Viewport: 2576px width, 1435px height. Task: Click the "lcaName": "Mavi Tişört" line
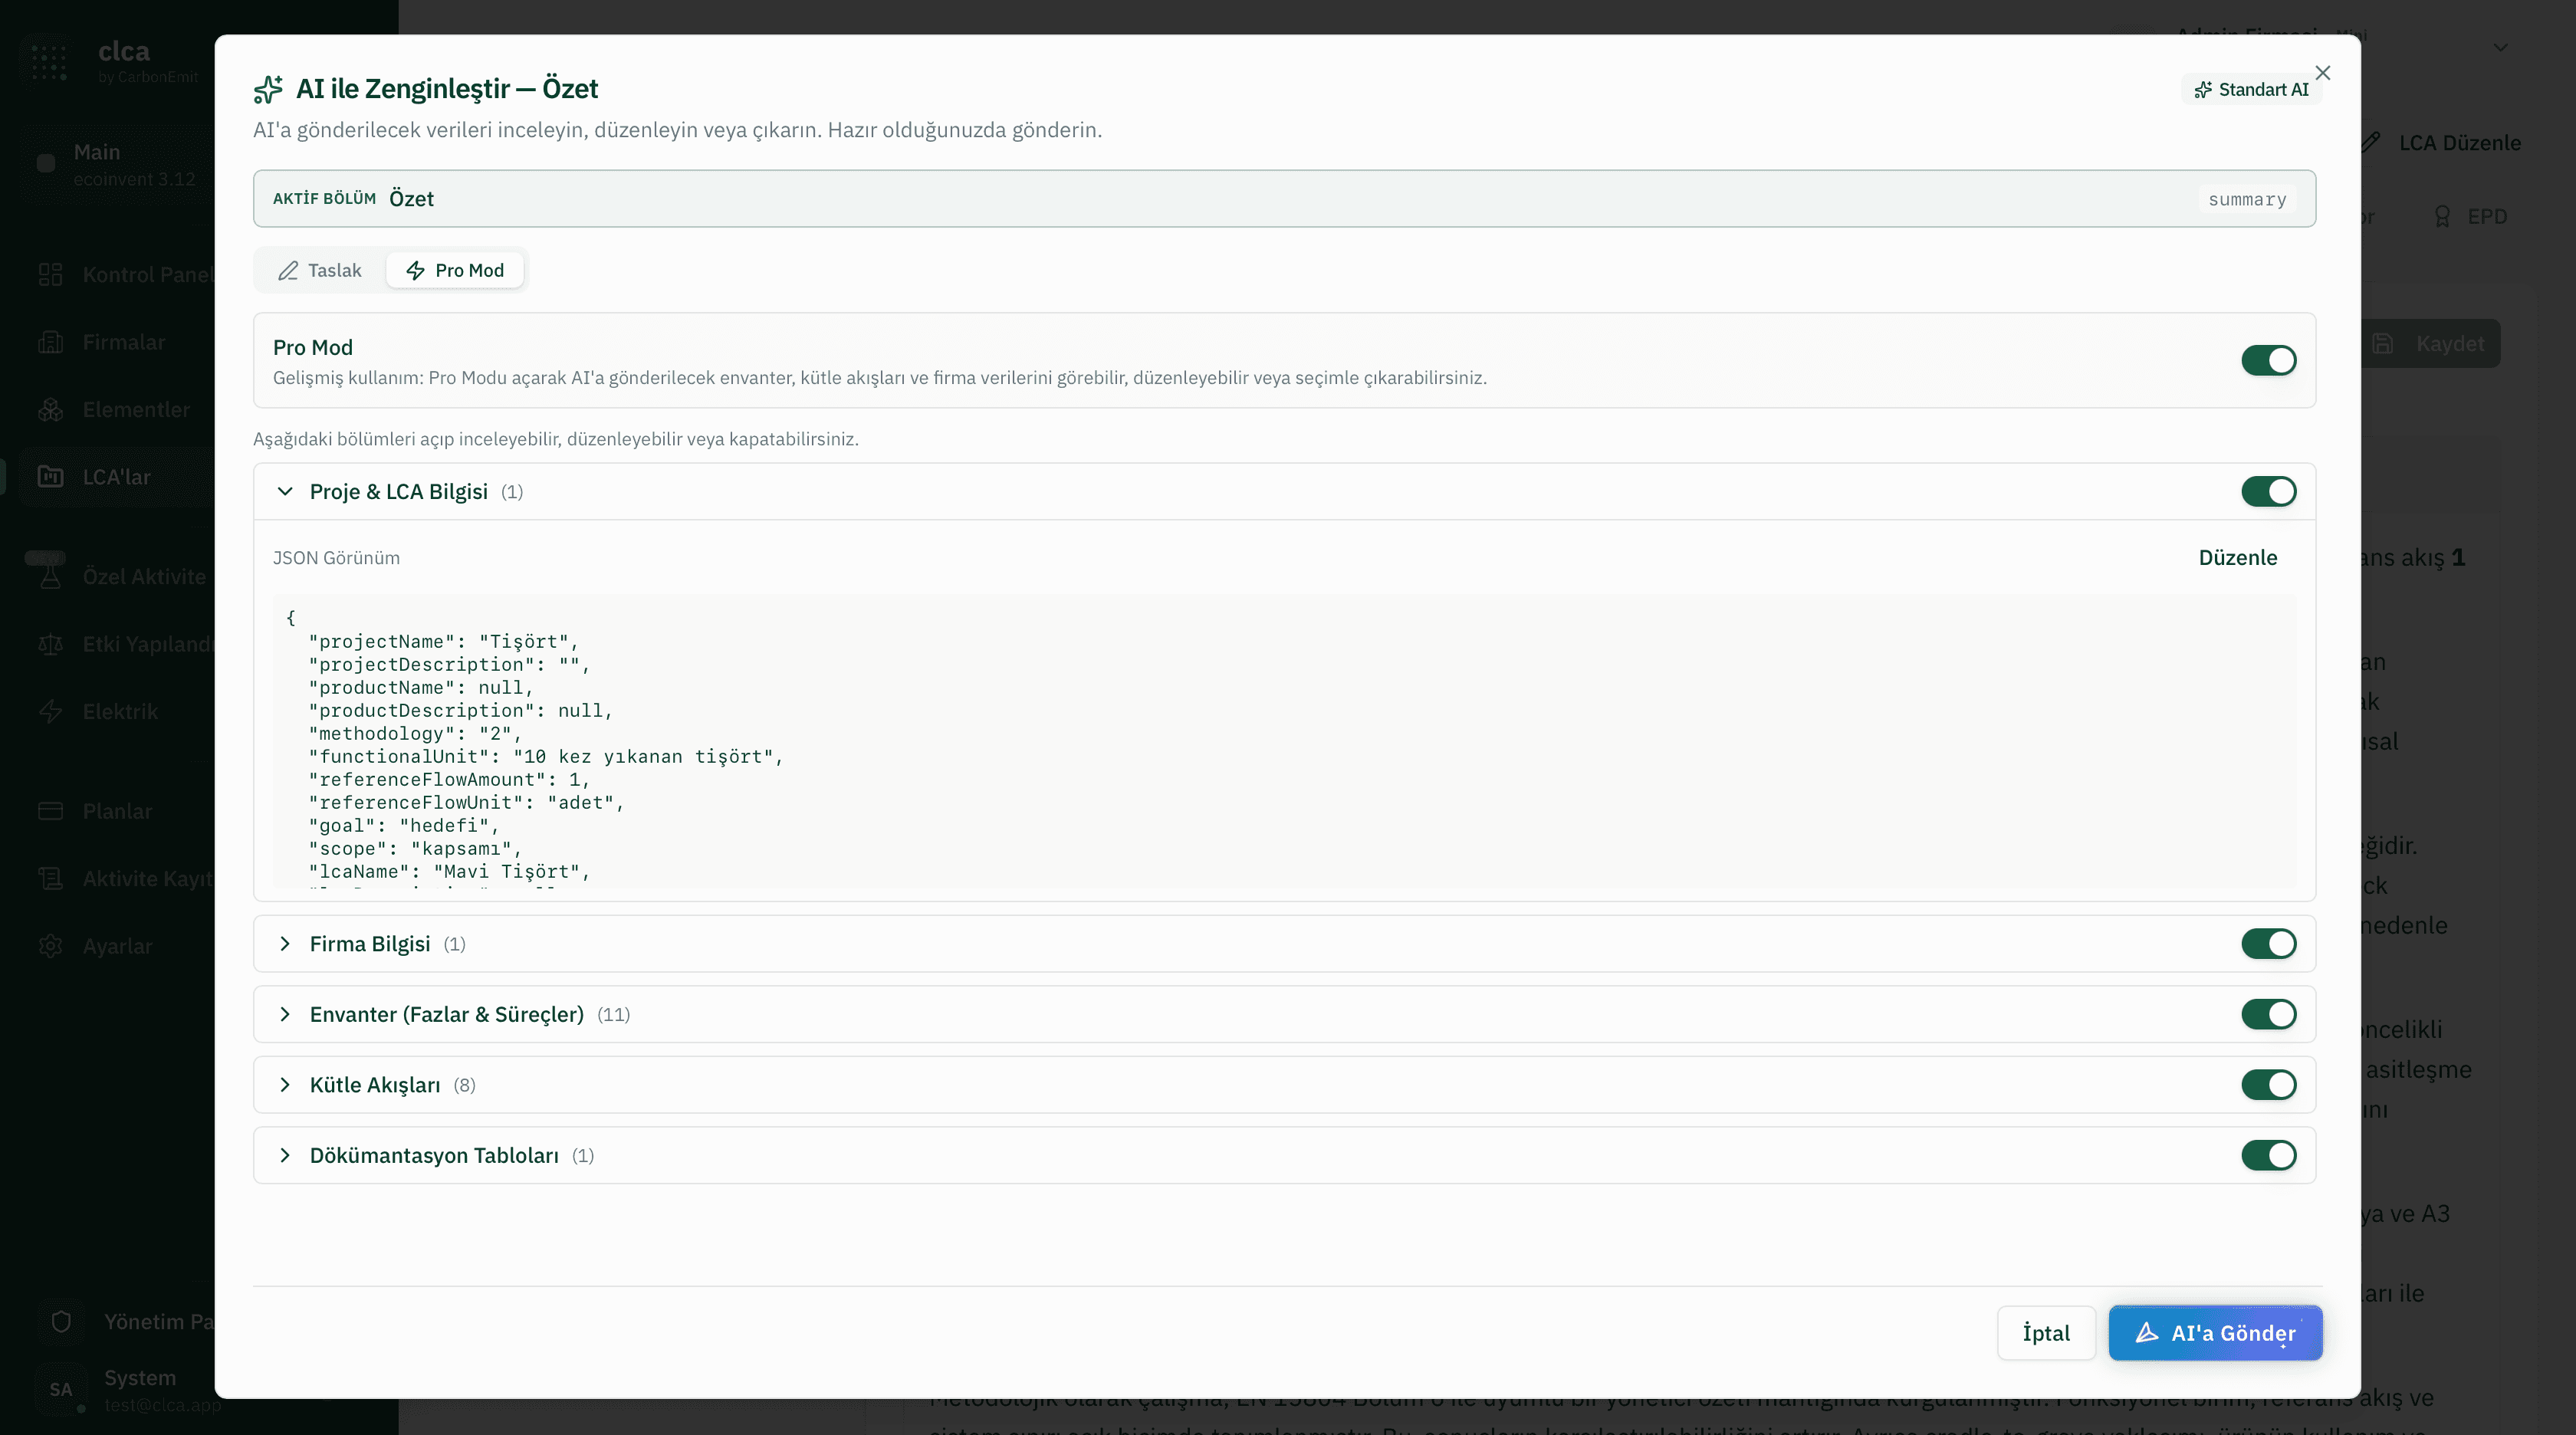click(x=450, y=871)
